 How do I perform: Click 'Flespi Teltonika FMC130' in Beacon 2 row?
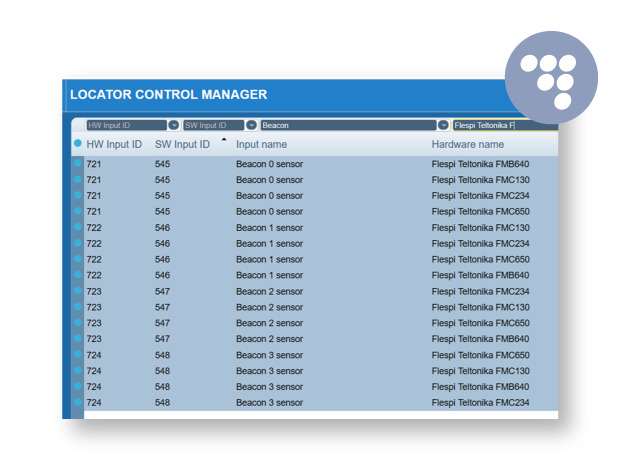481,307
